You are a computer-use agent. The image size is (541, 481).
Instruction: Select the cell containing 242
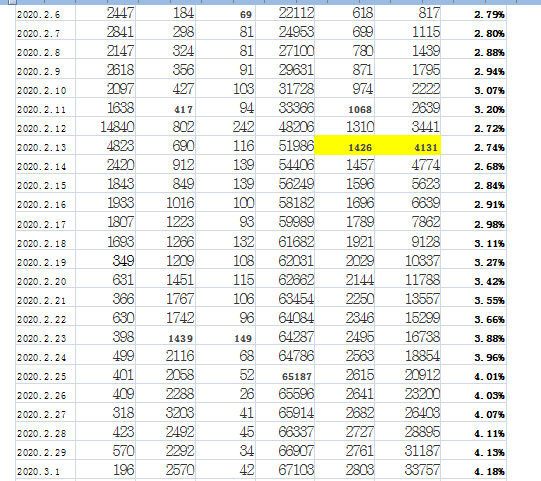(225, 127)
